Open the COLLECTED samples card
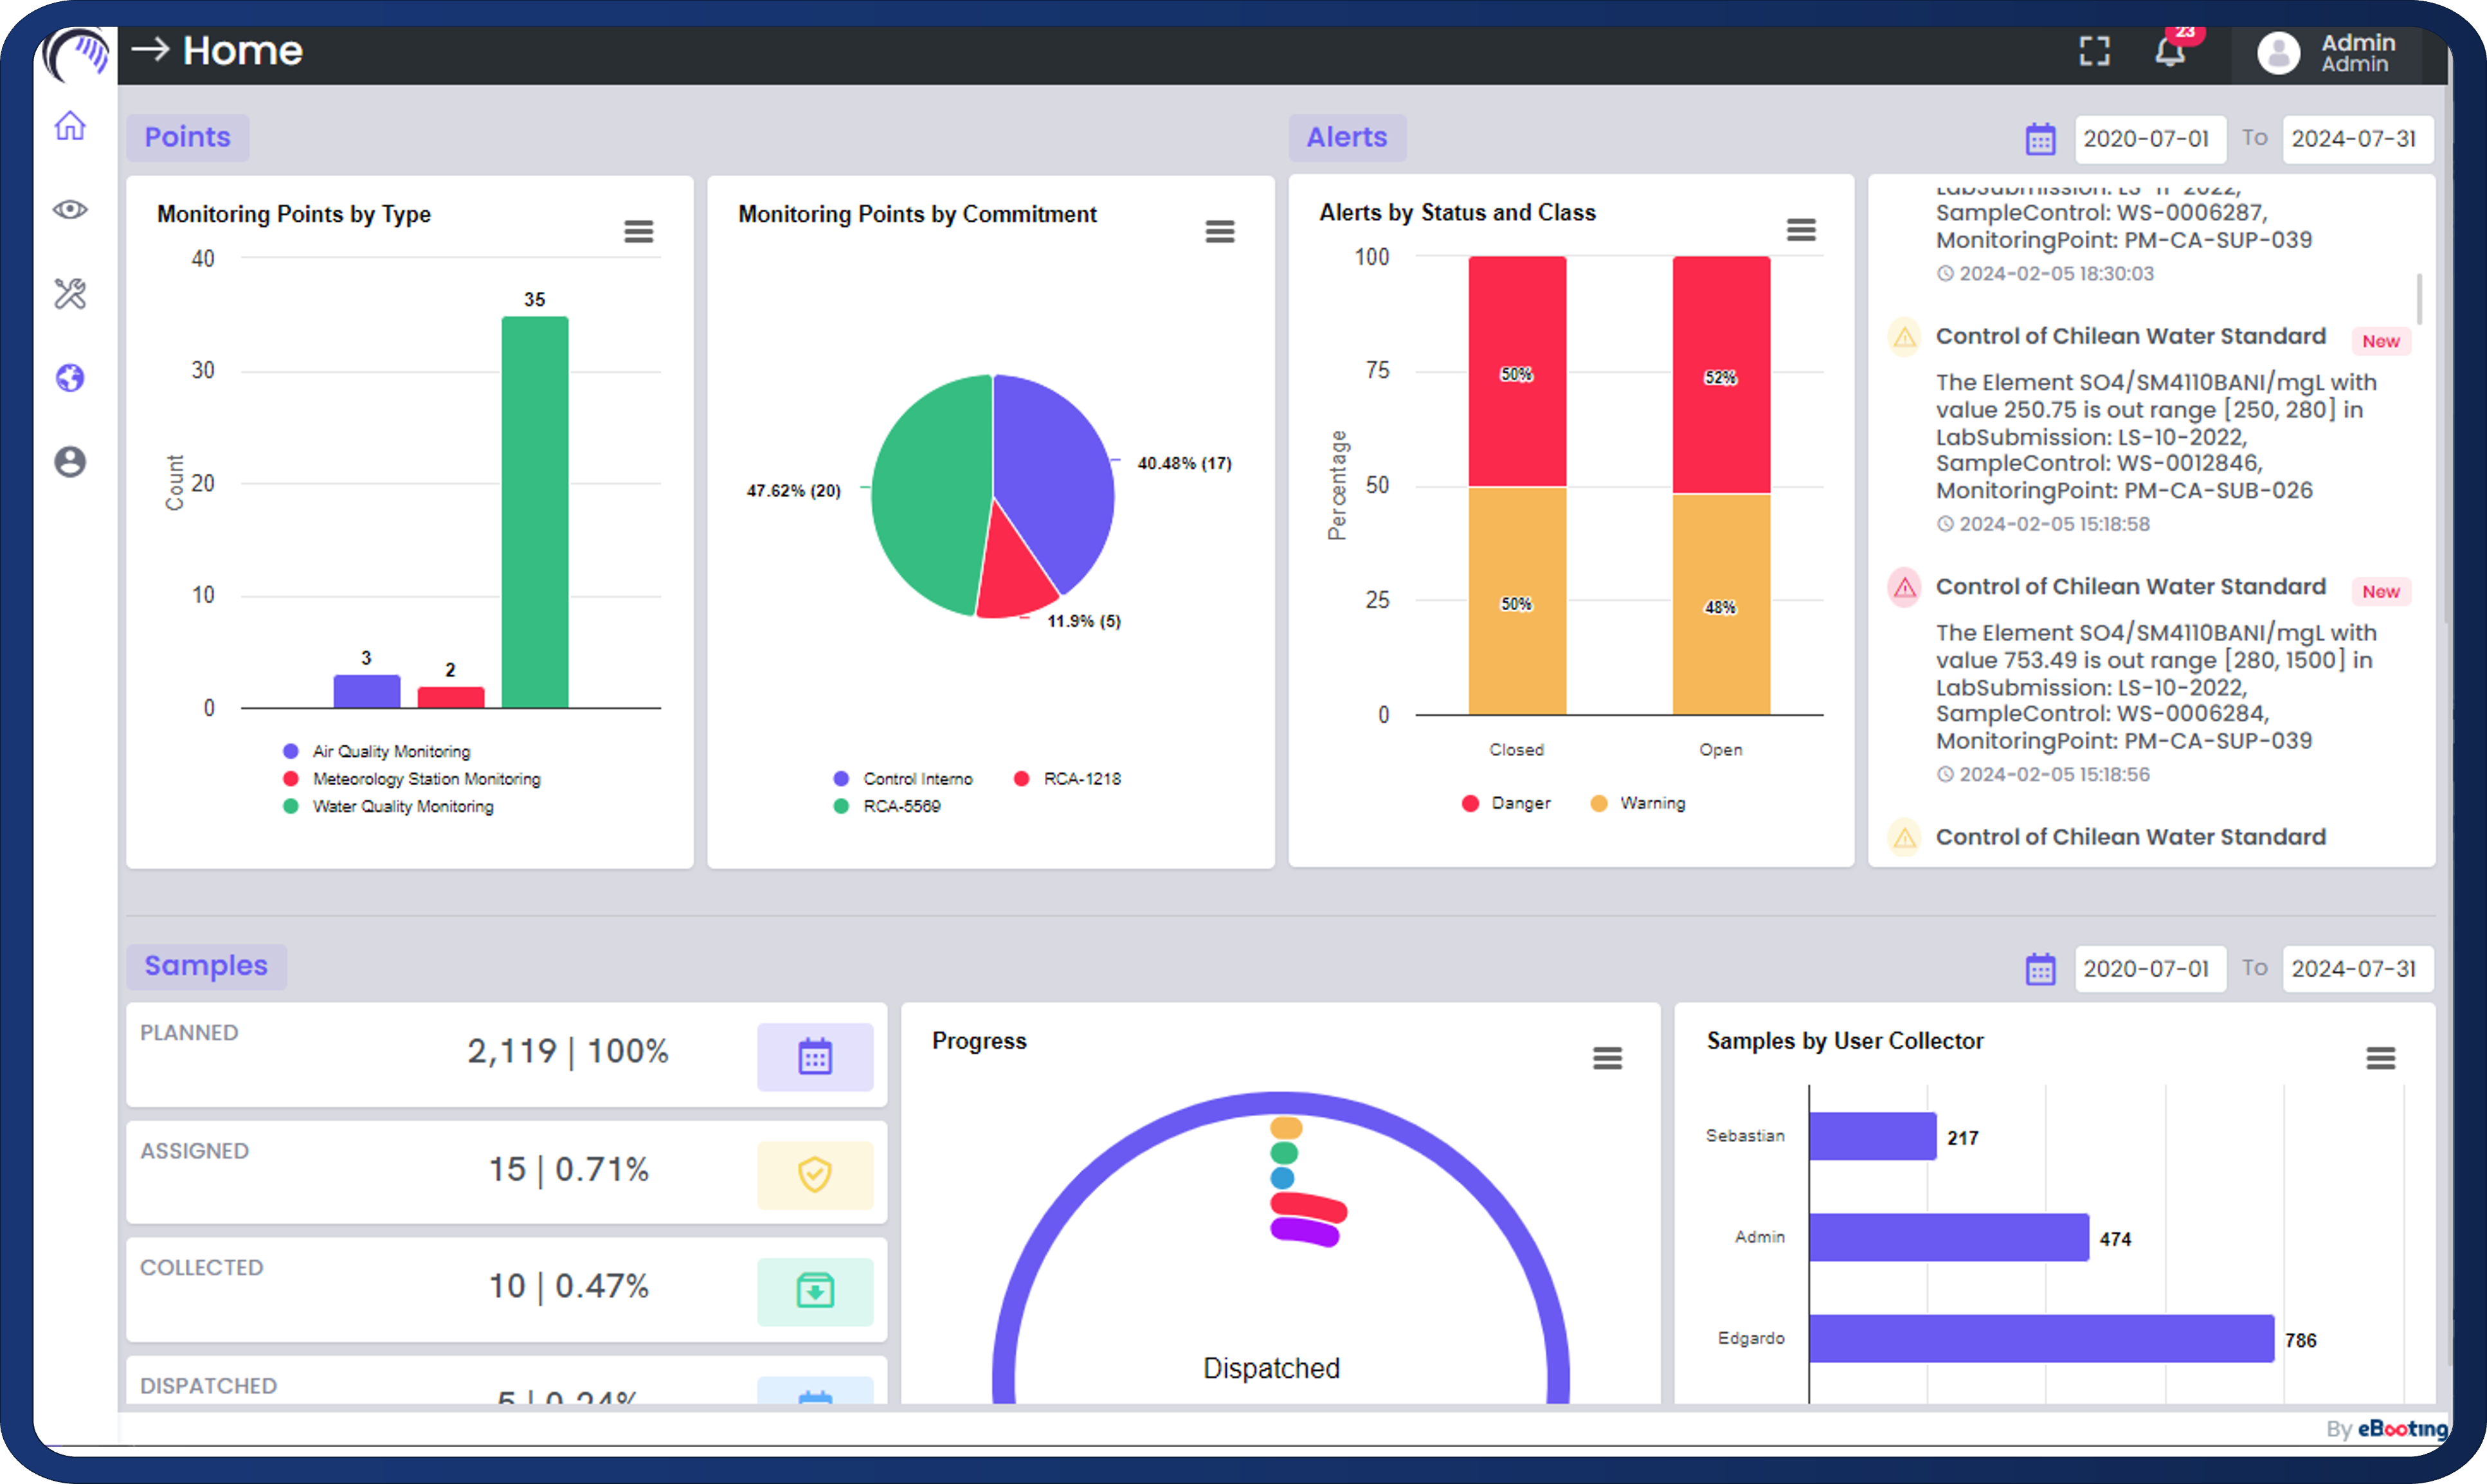2487x1484 pixels. click(507, 1290)
